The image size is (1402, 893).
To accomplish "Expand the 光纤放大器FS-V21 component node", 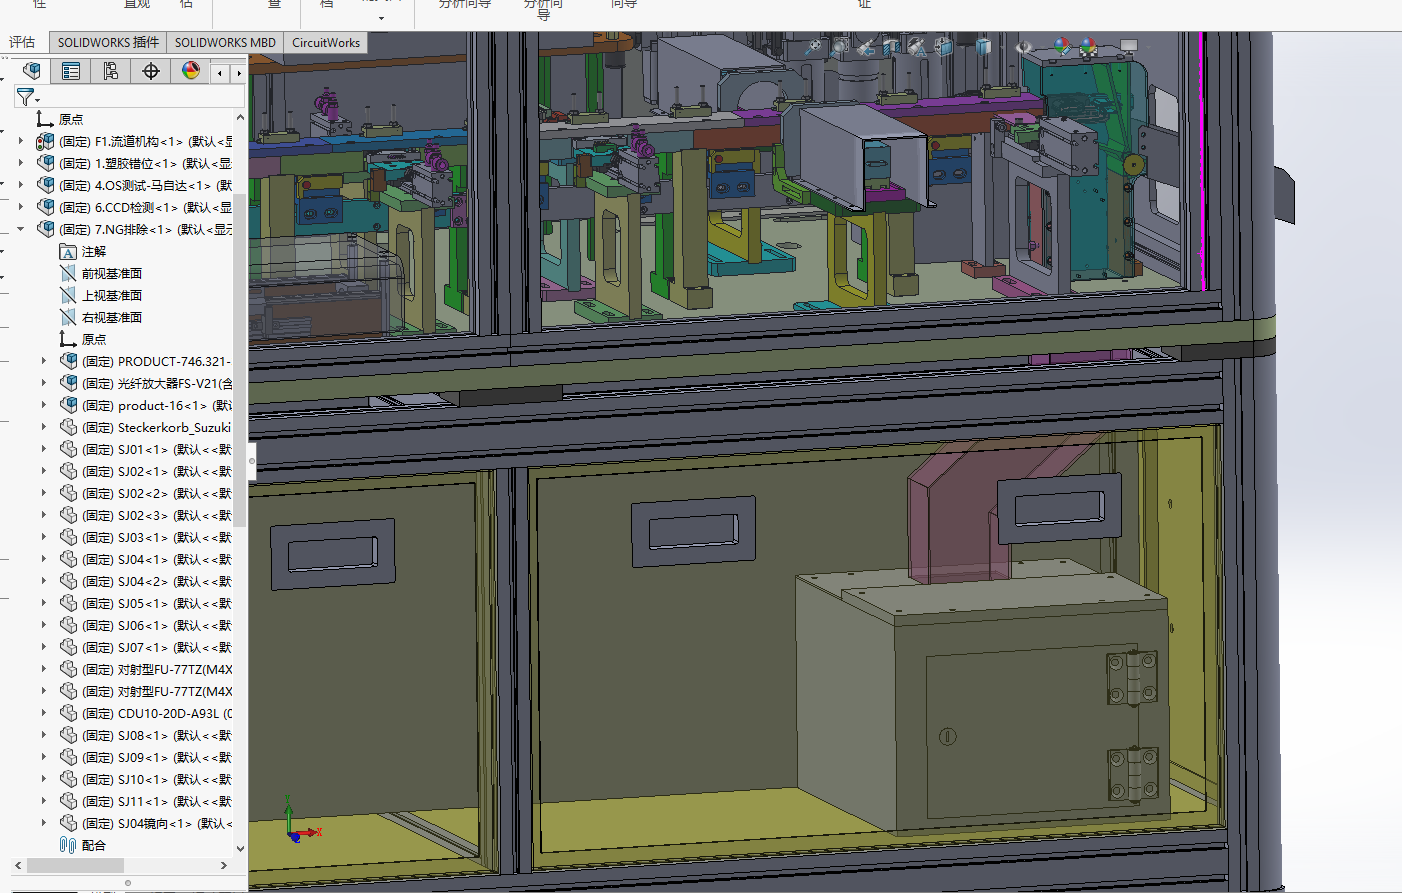I will tap(44, 383).
